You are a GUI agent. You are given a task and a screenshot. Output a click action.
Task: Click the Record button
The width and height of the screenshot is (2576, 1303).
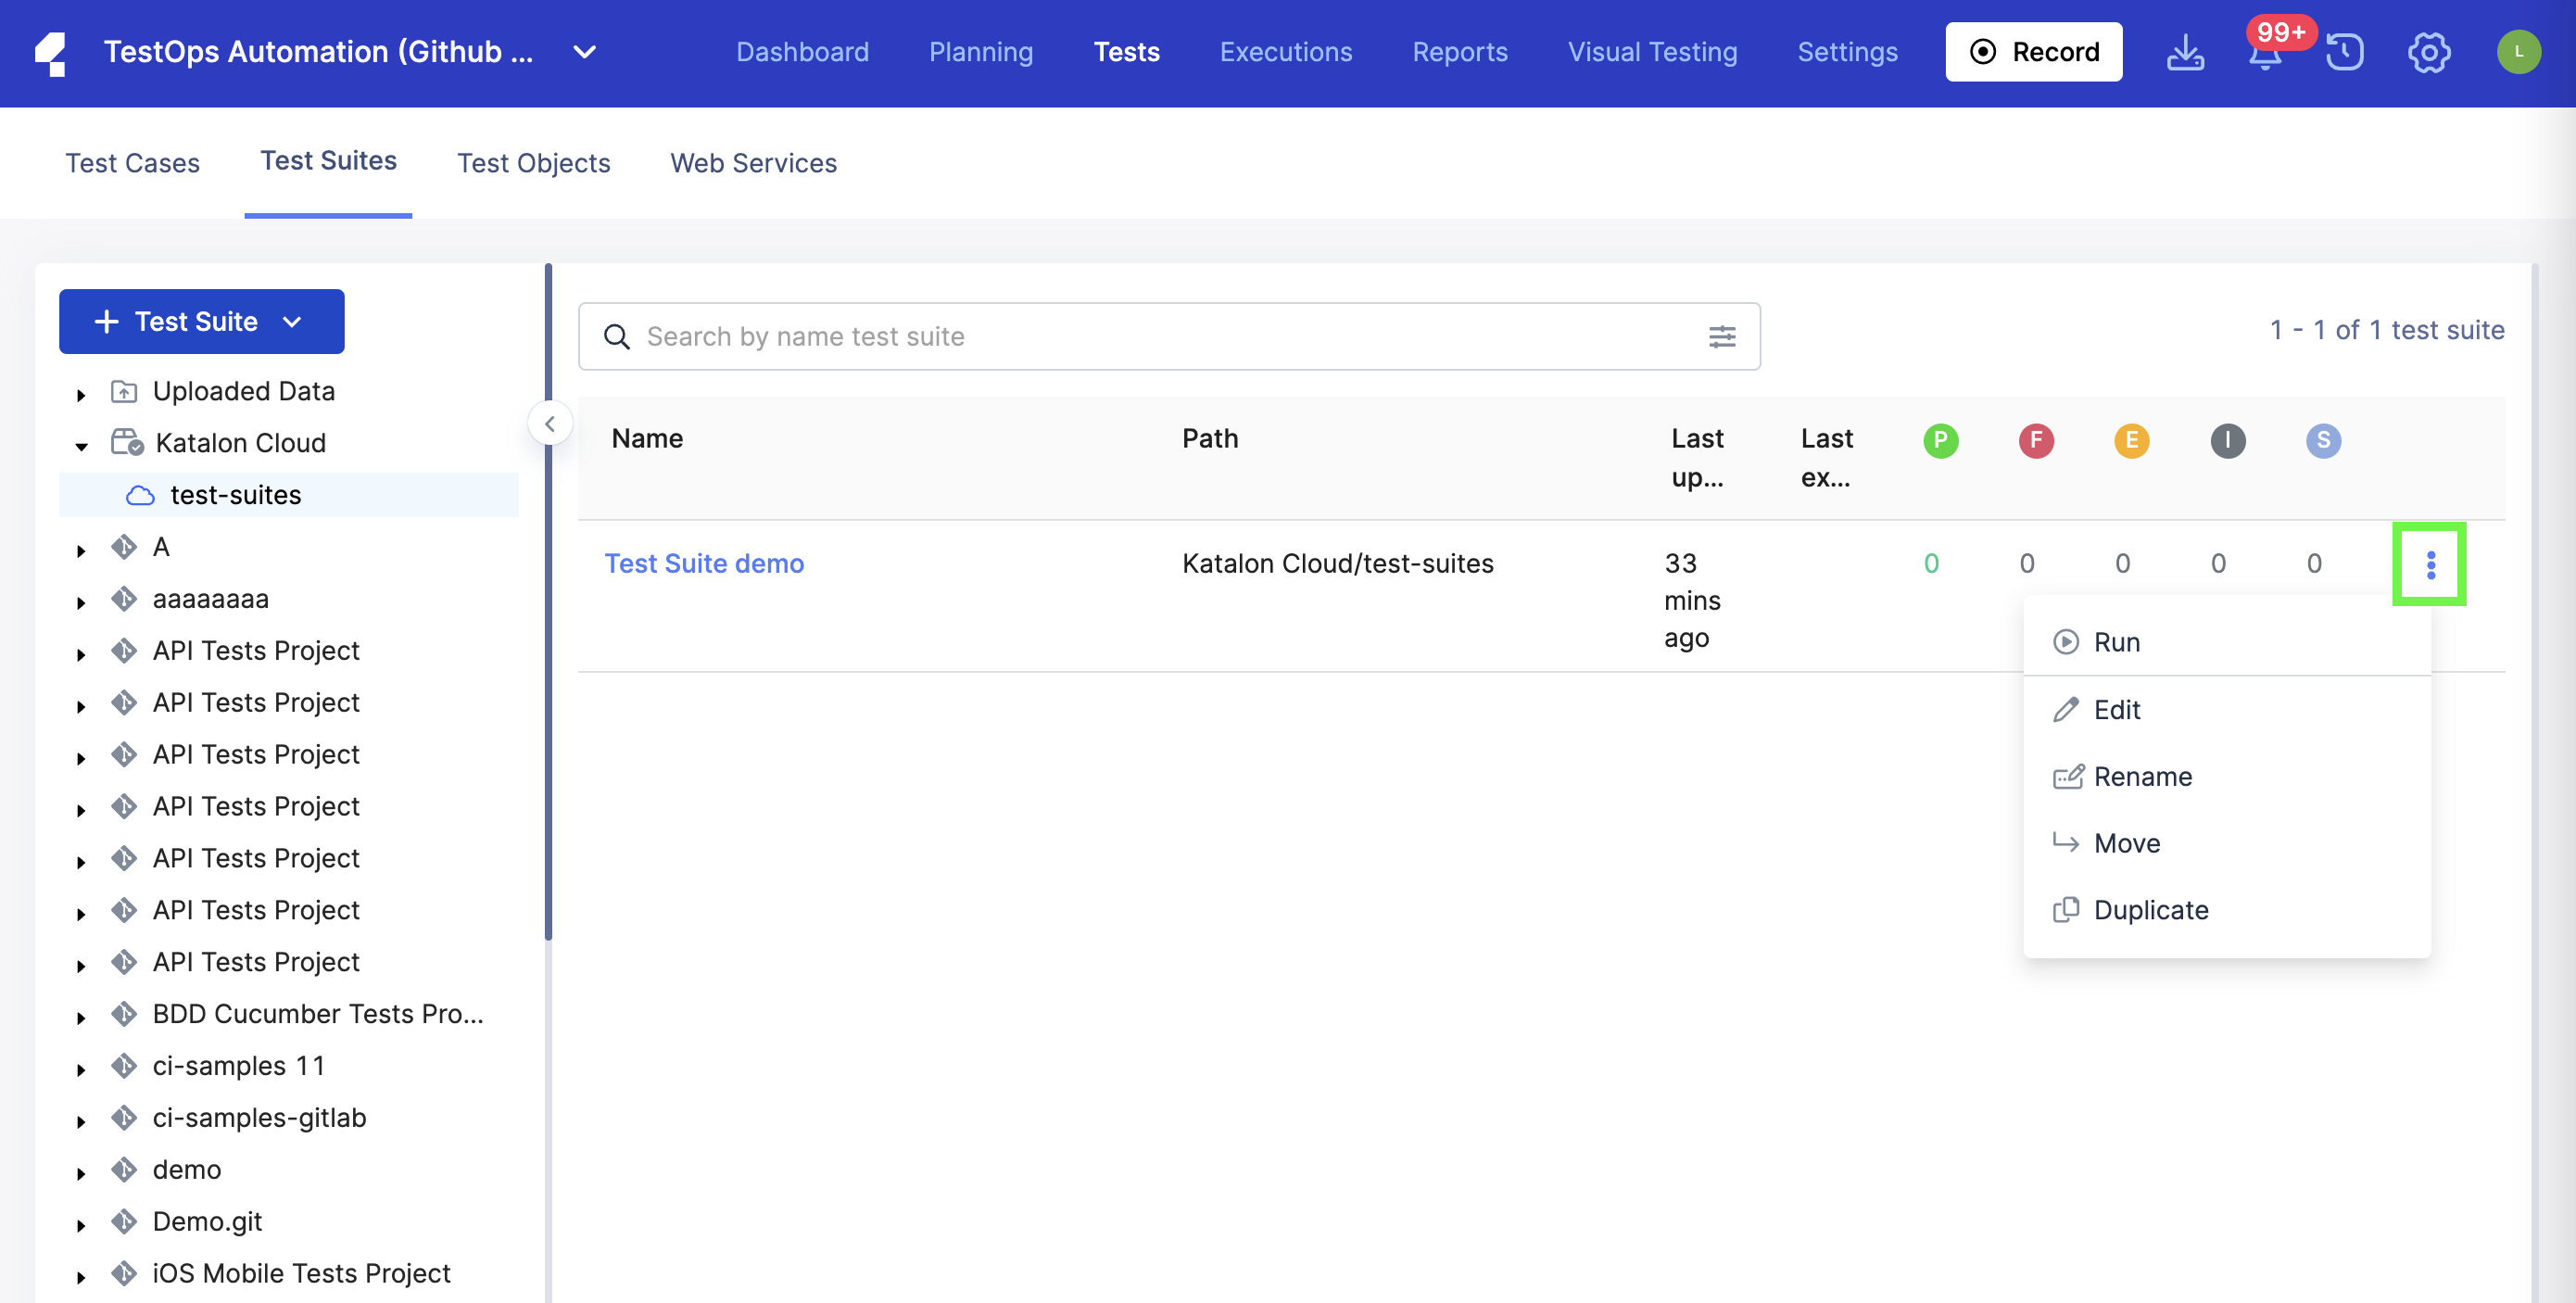2033,52
